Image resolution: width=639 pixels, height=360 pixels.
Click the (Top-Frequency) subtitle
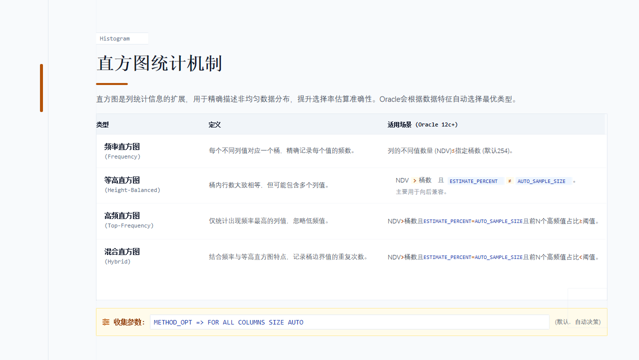click(129, 225)
